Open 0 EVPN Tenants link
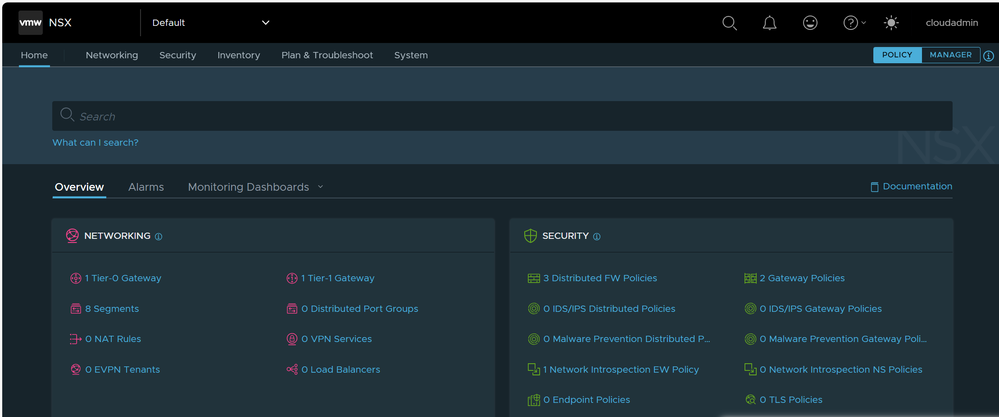The height and width of the screenshot is (417, 999). click(x=122, y=369)
